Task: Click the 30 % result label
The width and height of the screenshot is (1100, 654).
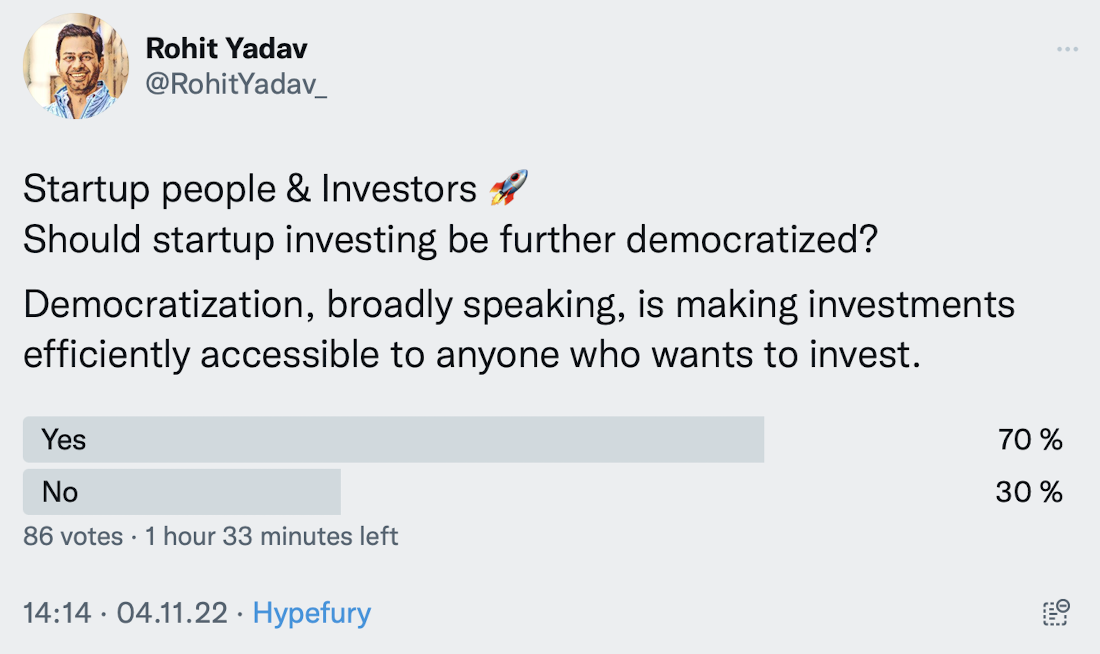Action: click(1029, 492)
